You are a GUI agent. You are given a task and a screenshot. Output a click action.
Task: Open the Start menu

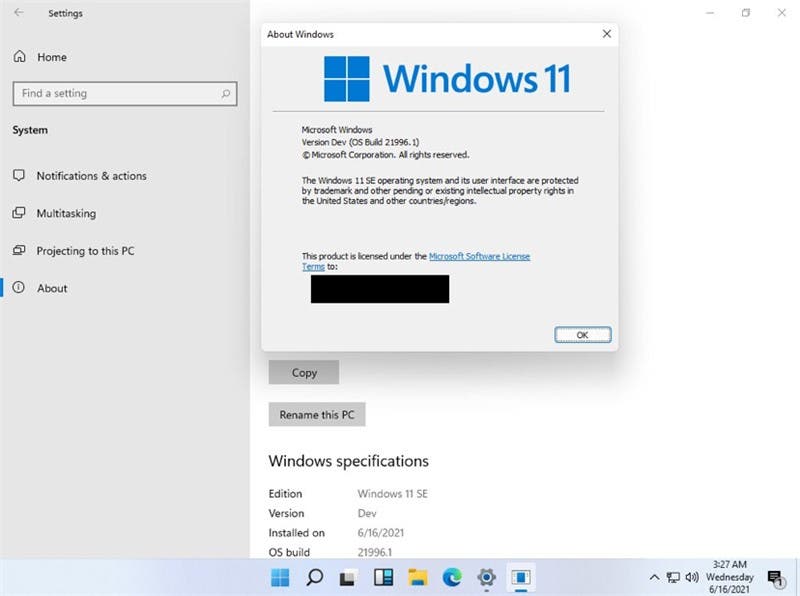[x=280, y=578]
